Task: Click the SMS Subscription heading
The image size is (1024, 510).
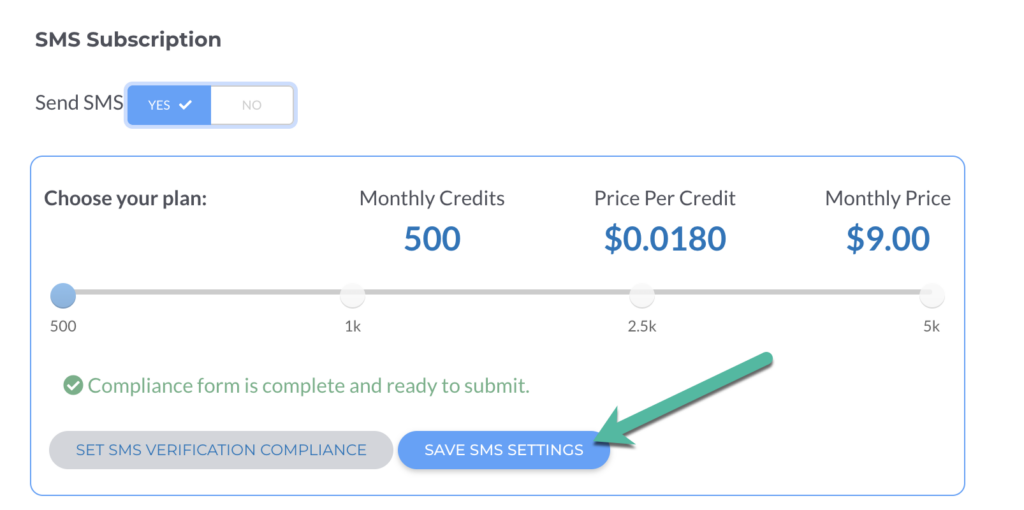Action: tap(128, 40)
